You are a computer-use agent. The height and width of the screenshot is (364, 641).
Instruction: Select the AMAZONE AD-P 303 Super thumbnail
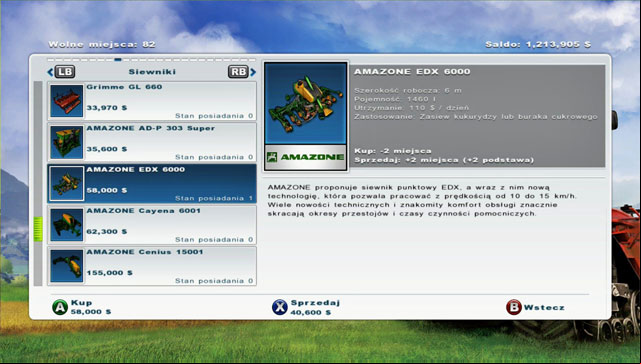click(x=67, y=142)
